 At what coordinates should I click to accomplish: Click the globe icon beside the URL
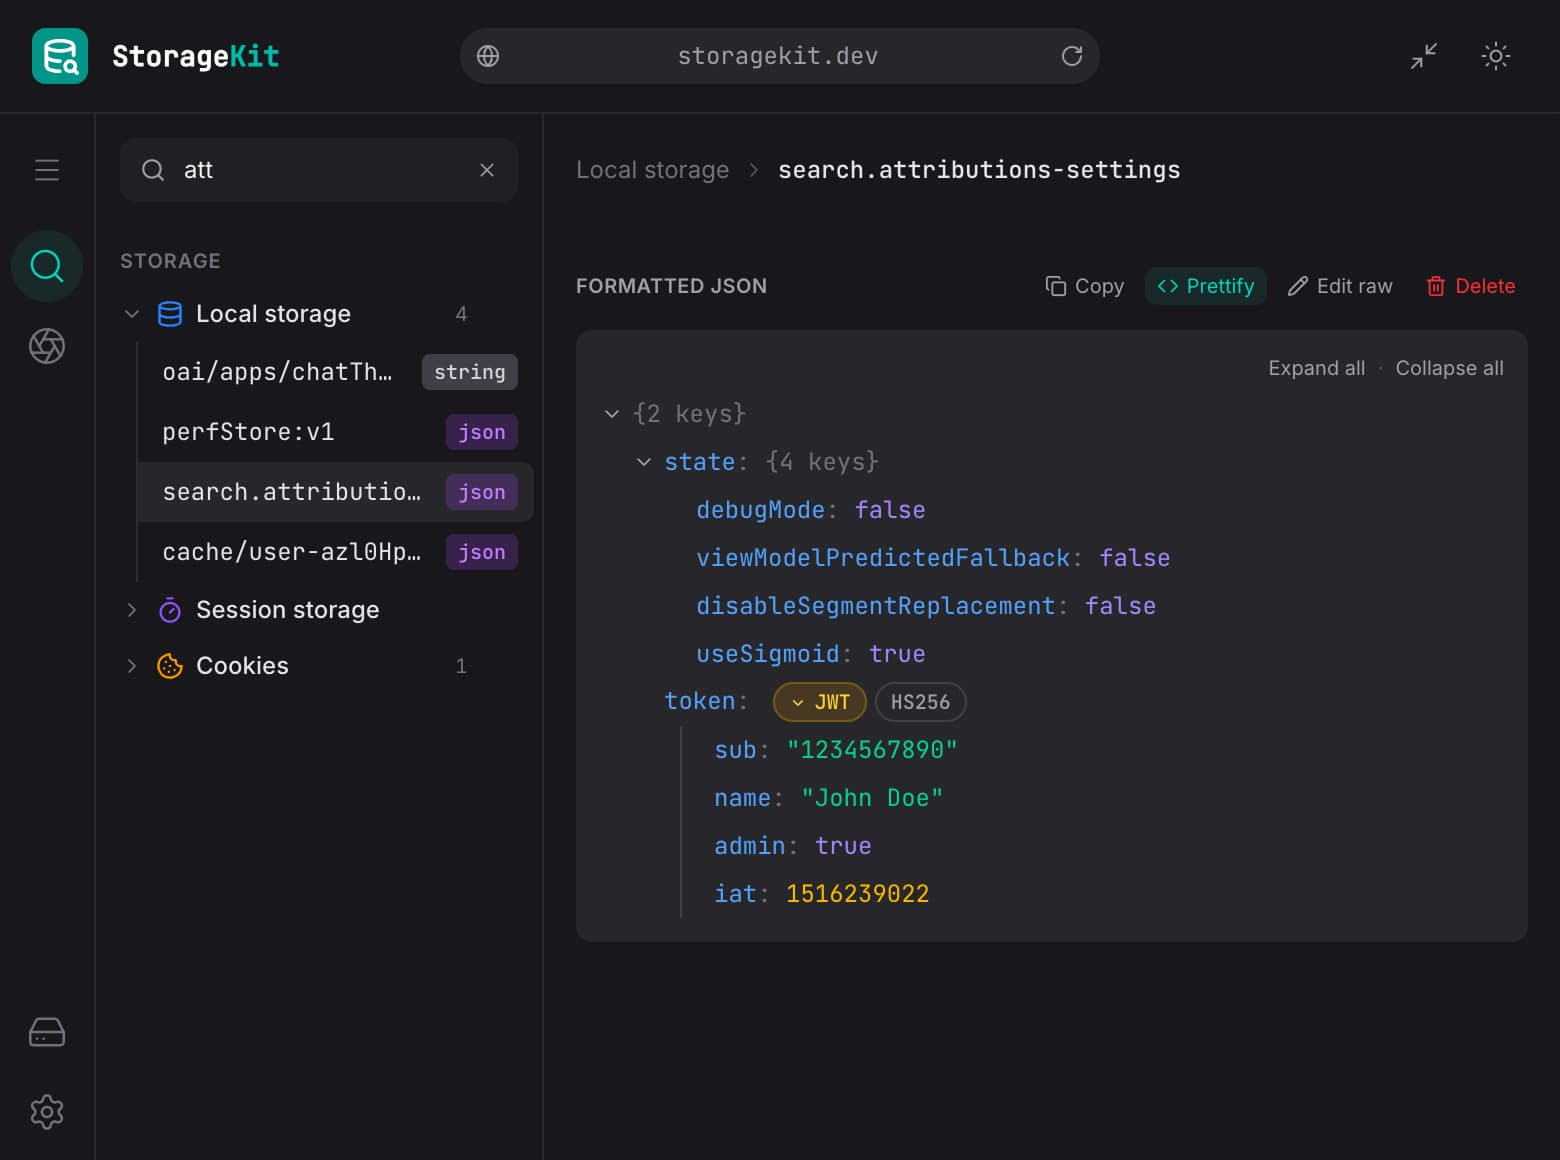tap(487, 56)
